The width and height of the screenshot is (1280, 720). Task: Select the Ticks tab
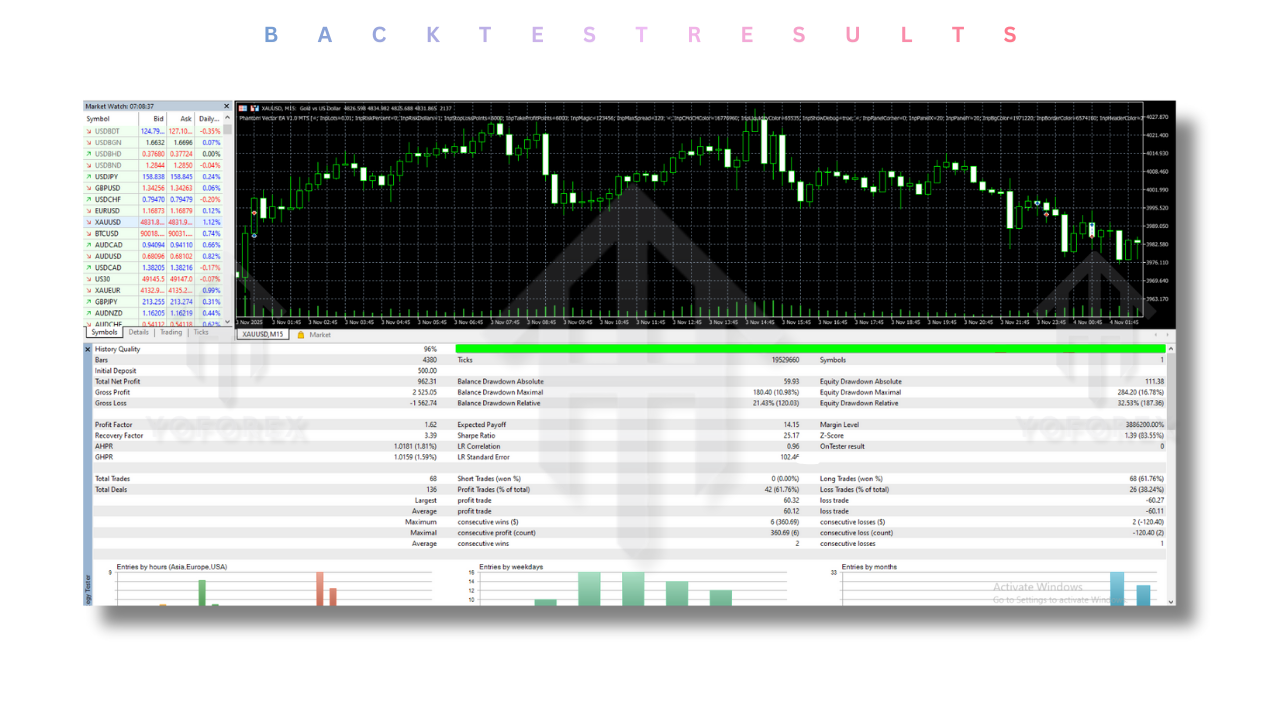(x=201, y=332)
